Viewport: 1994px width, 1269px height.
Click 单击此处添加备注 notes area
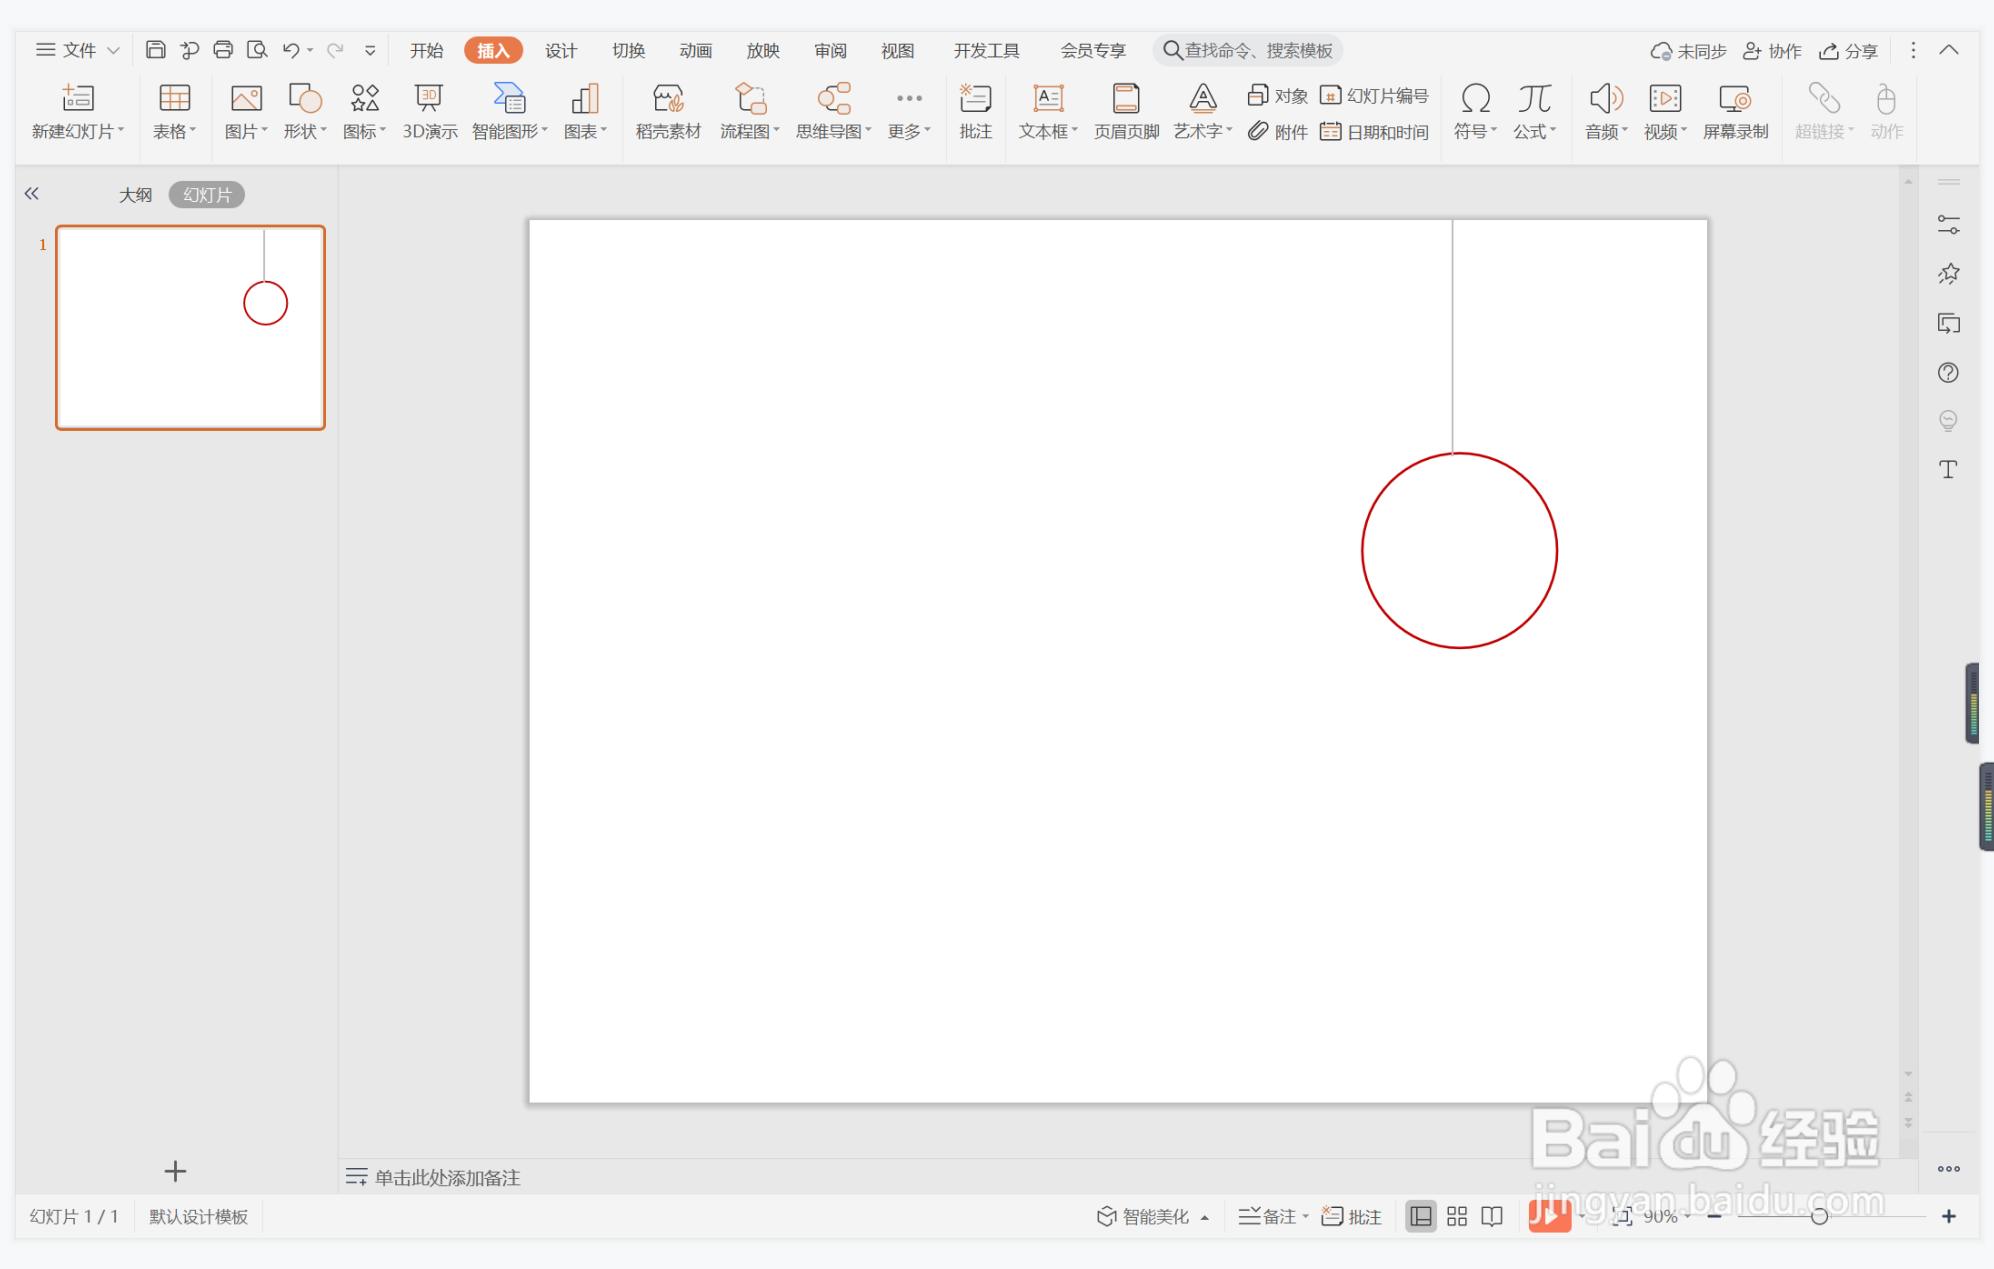pyautogui.click(x=447, y=1177)
